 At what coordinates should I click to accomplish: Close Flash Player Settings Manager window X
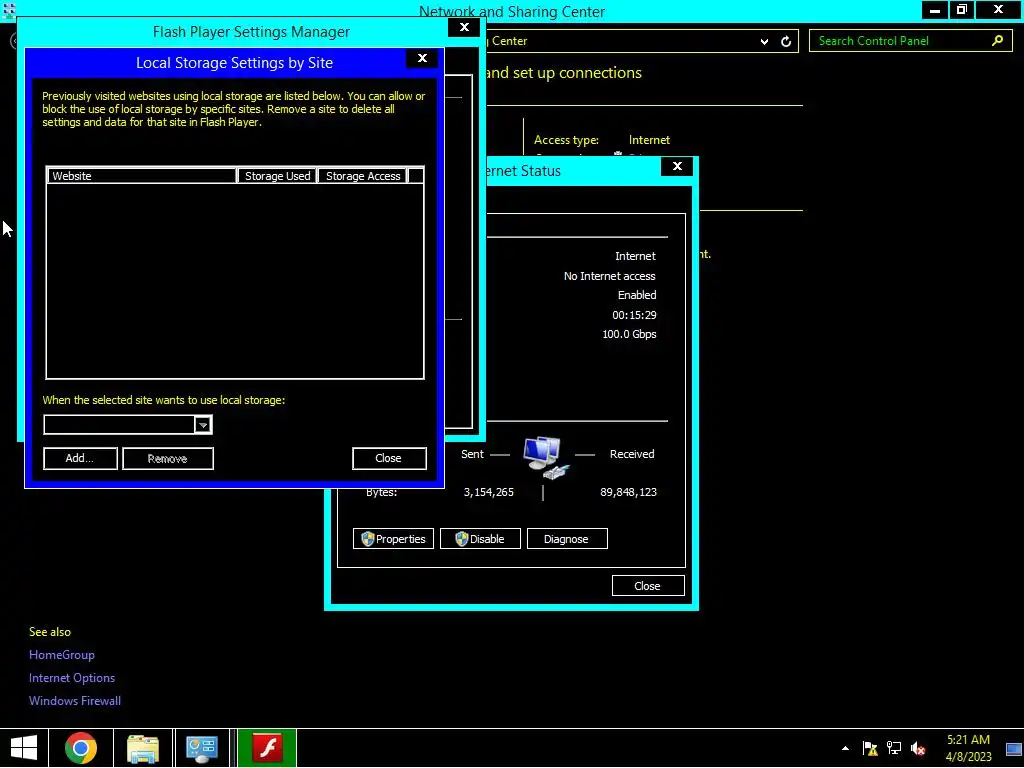(464, 27)
